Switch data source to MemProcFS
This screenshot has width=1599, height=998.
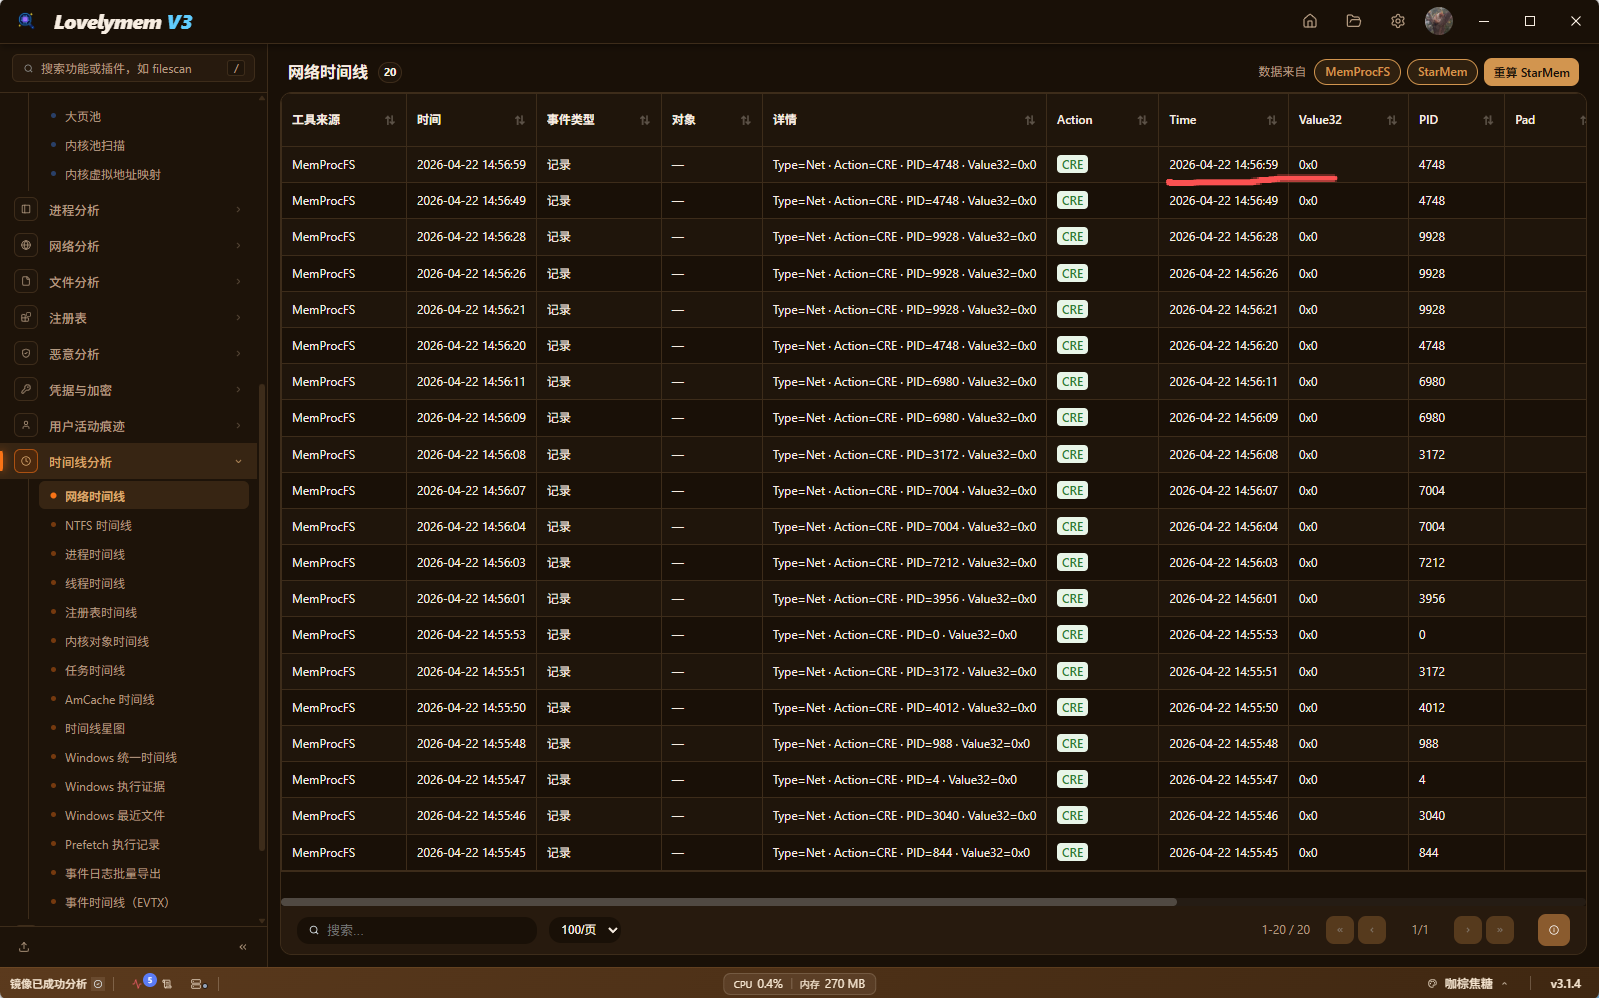pos(1357,72)
